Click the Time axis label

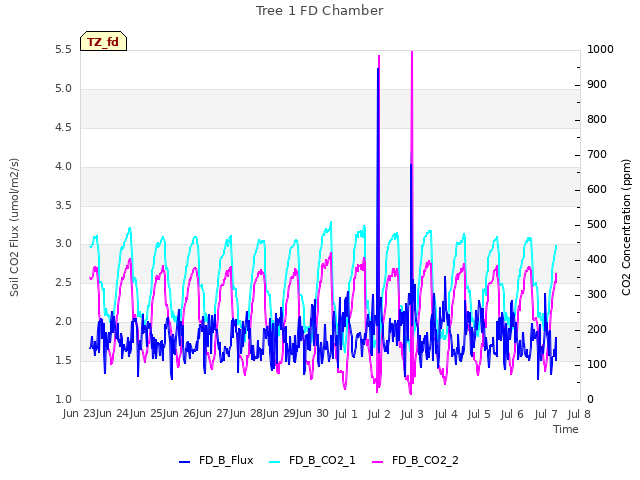pos(566,429)
